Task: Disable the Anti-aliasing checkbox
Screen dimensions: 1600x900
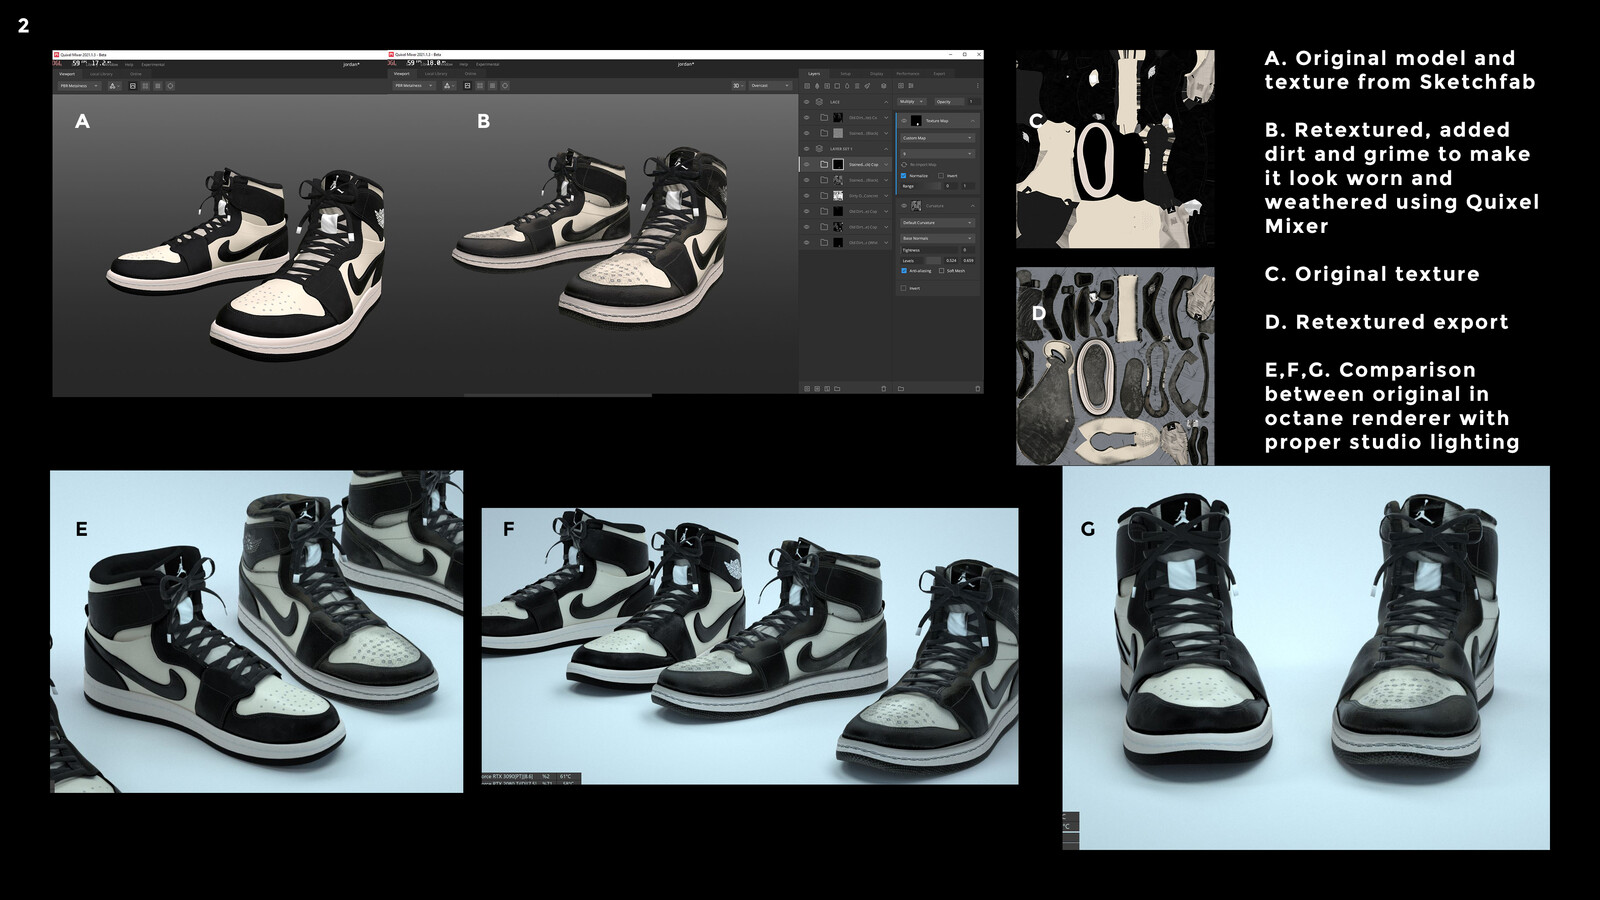Action: (x=904, y=271)
